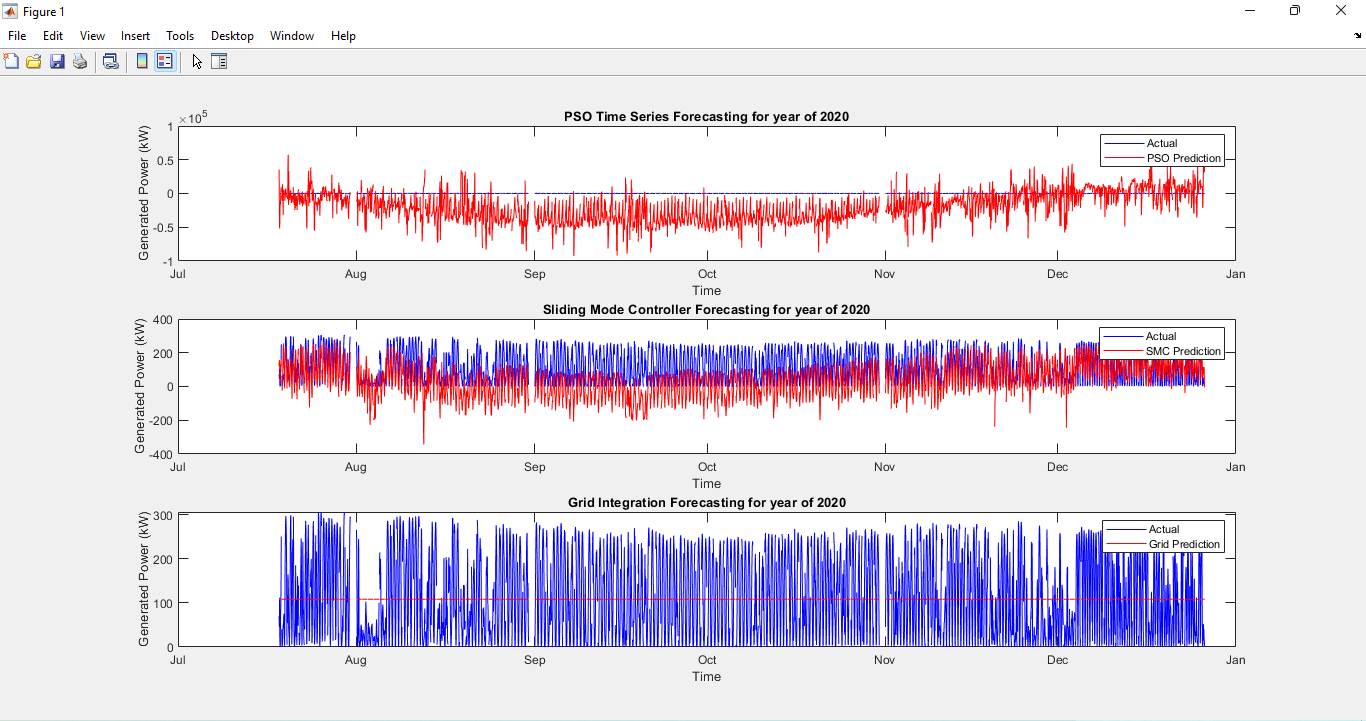Image resolution: width=1366 pixels, height=721 pixels.
Task: Select the PSO Prediction legend entry
Action: pos(1183,158)
